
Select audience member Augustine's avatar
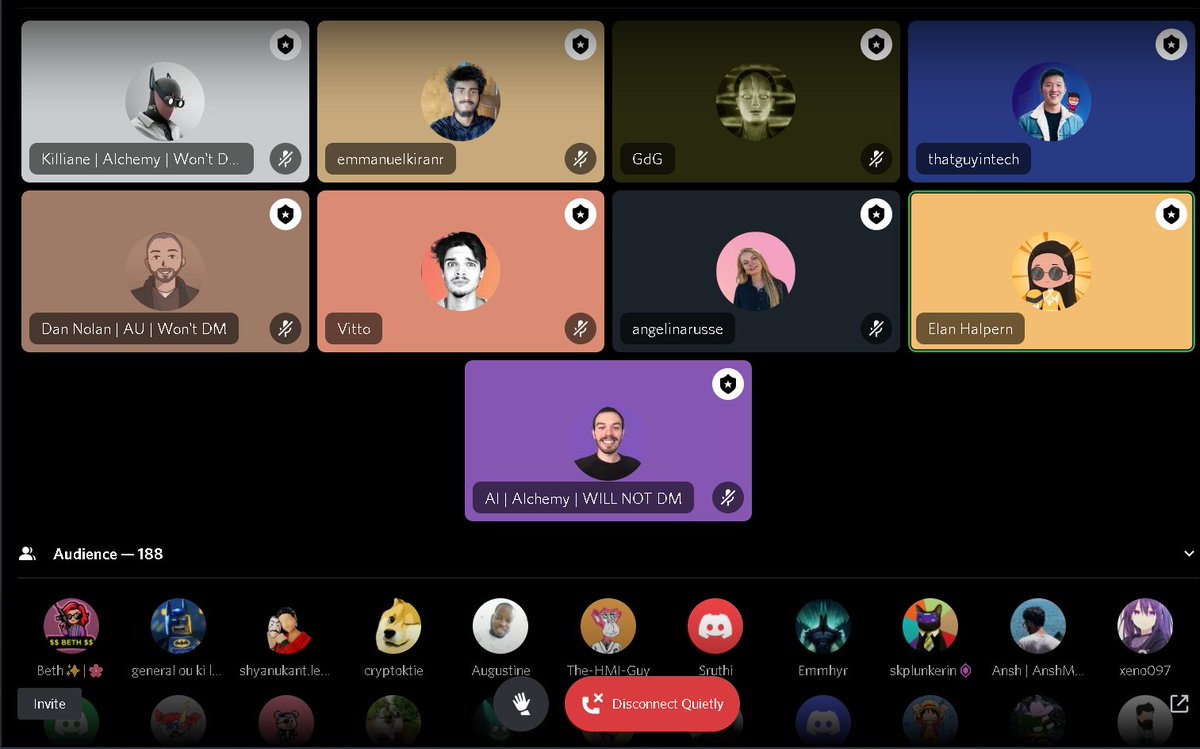coord(500,627)
